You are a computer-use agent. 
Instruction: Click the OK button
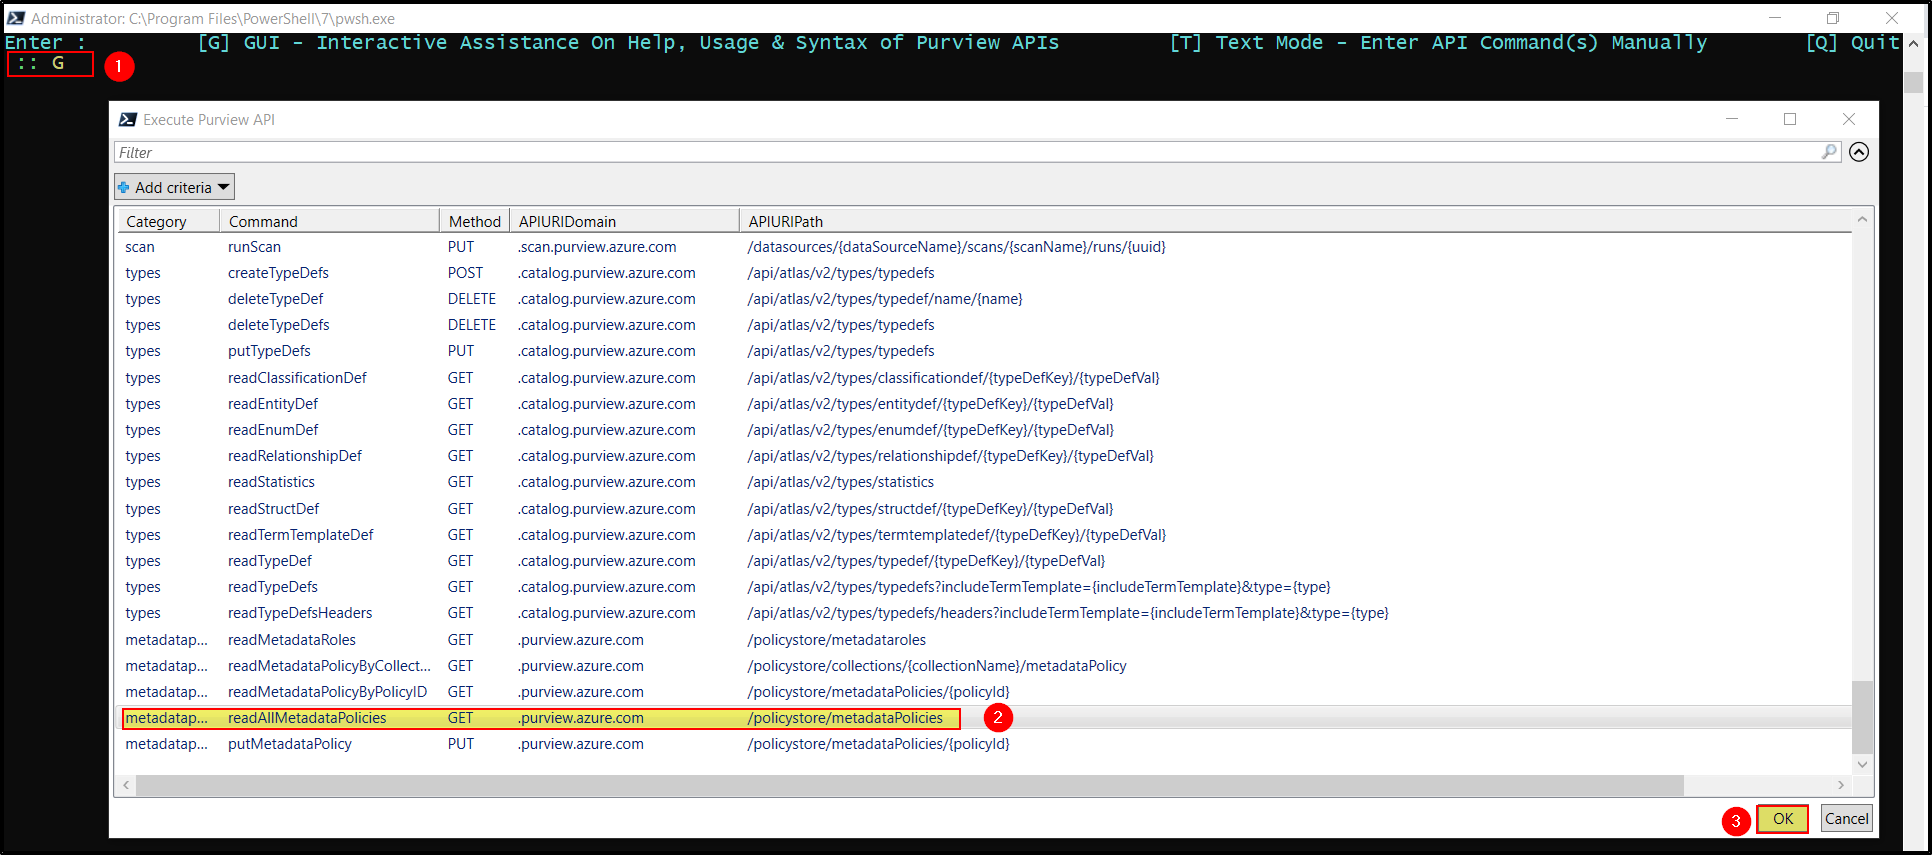tap(1783, 819)
